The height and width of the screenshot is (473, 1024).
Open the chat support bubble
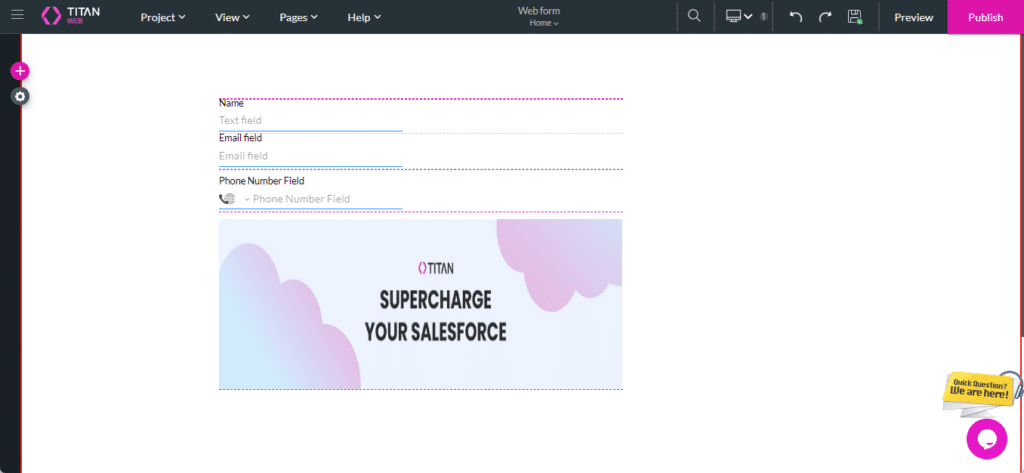point(986,439)
